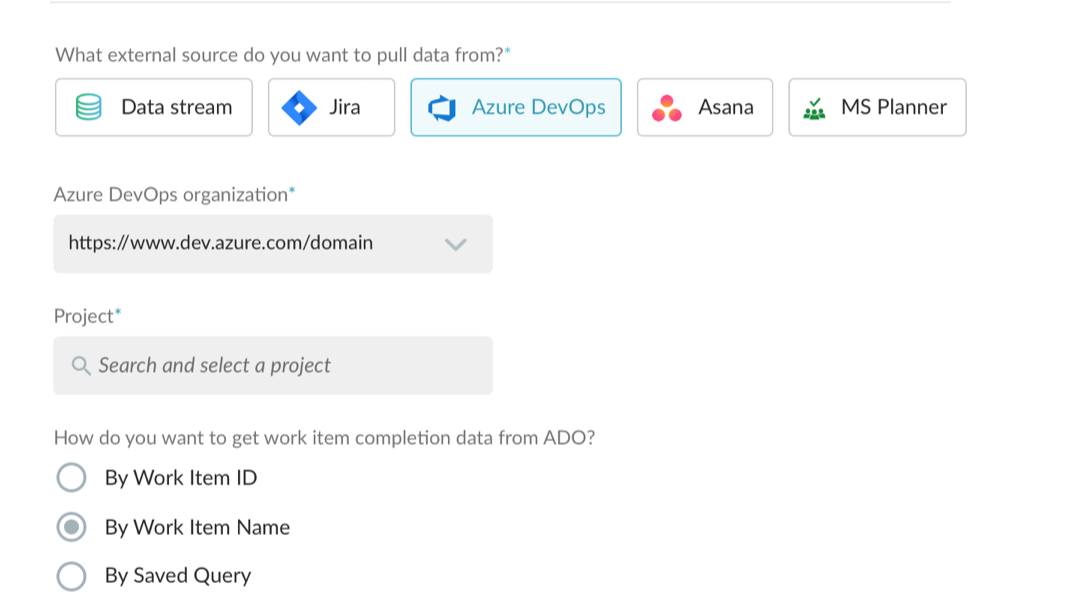Pick Asana as the data source
The image size is (1080, 610).
click(x=705, y=107)
